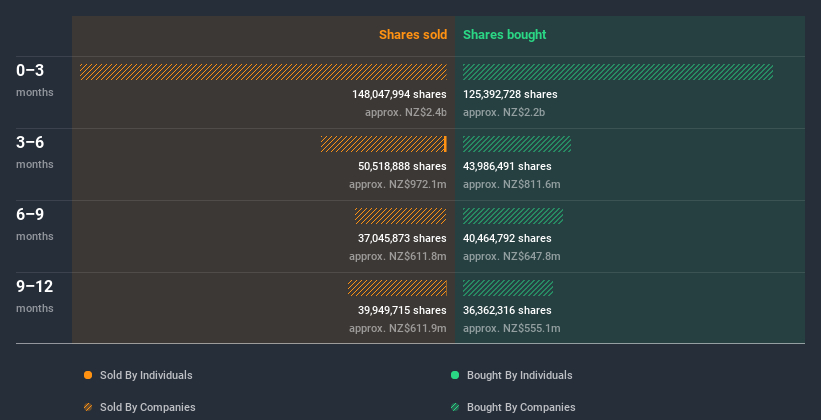Click 'approx. NZ$2.4b' amount
Screen dimensions: 821x420
(406, 112)
